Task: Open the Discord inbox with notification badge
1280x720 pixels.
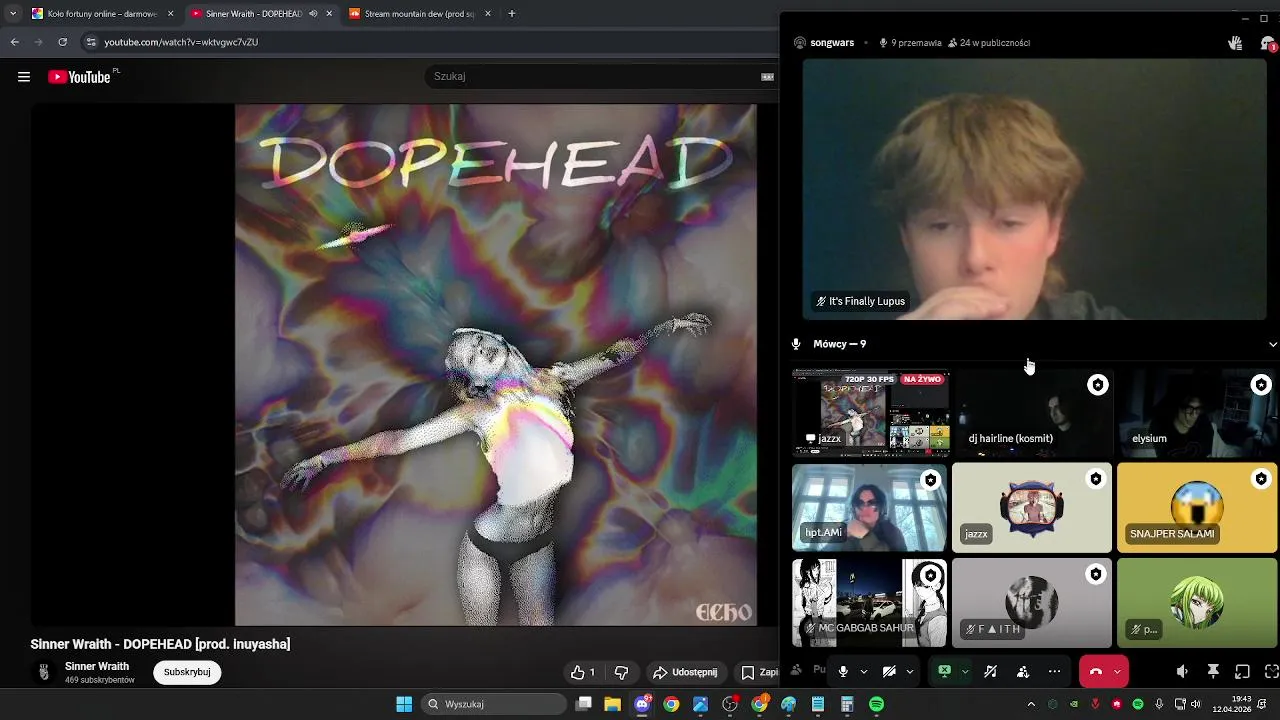Action: (x=1267, y=43)
